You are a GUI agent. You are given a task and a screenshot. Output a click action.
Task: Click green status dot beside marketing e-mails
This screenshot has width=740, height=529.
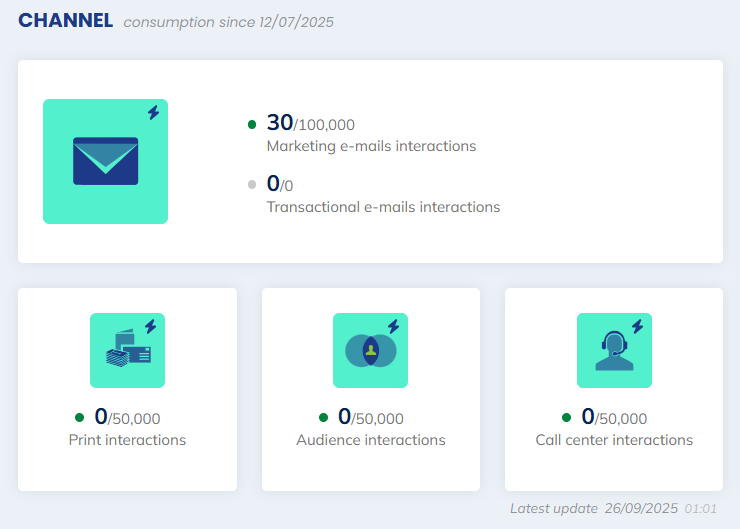252,124
